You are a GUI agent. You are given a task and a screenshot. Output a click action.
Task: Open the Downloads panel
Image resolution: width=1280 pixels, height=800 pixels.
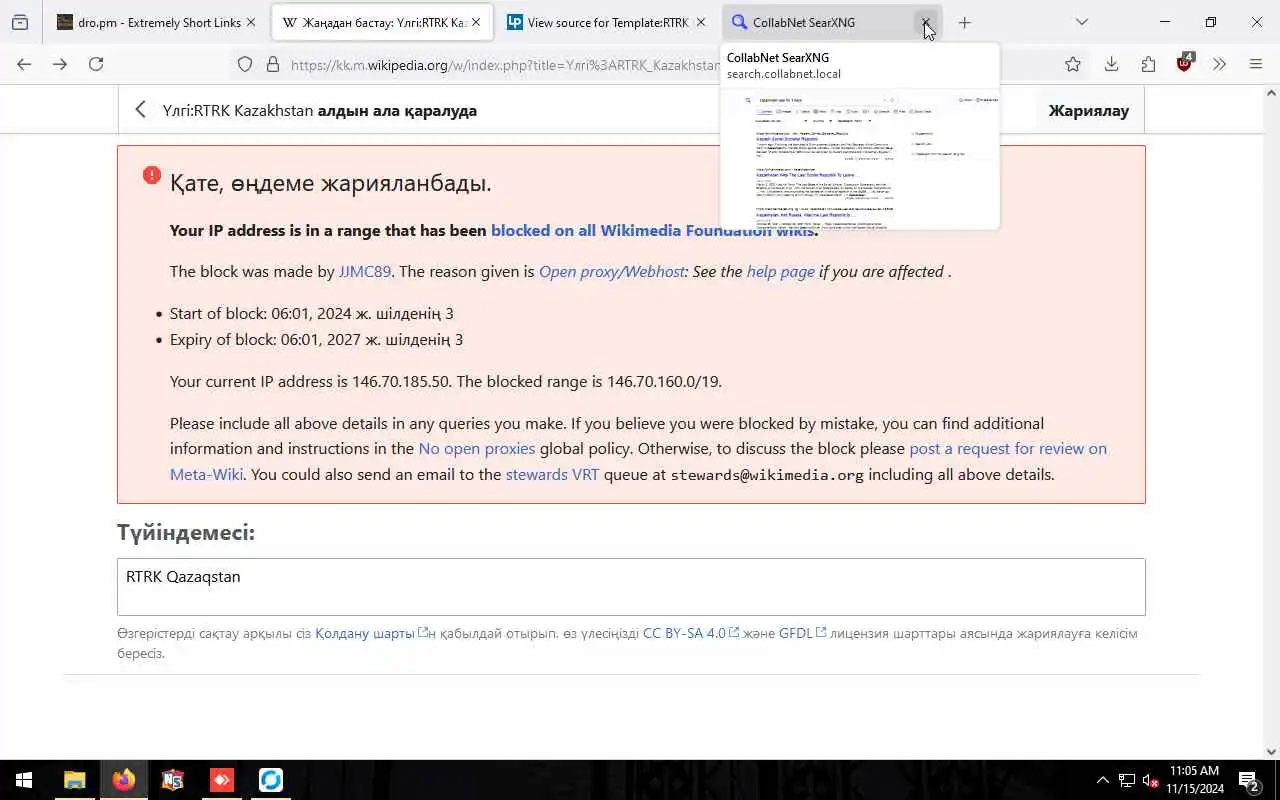point(1111,64)
